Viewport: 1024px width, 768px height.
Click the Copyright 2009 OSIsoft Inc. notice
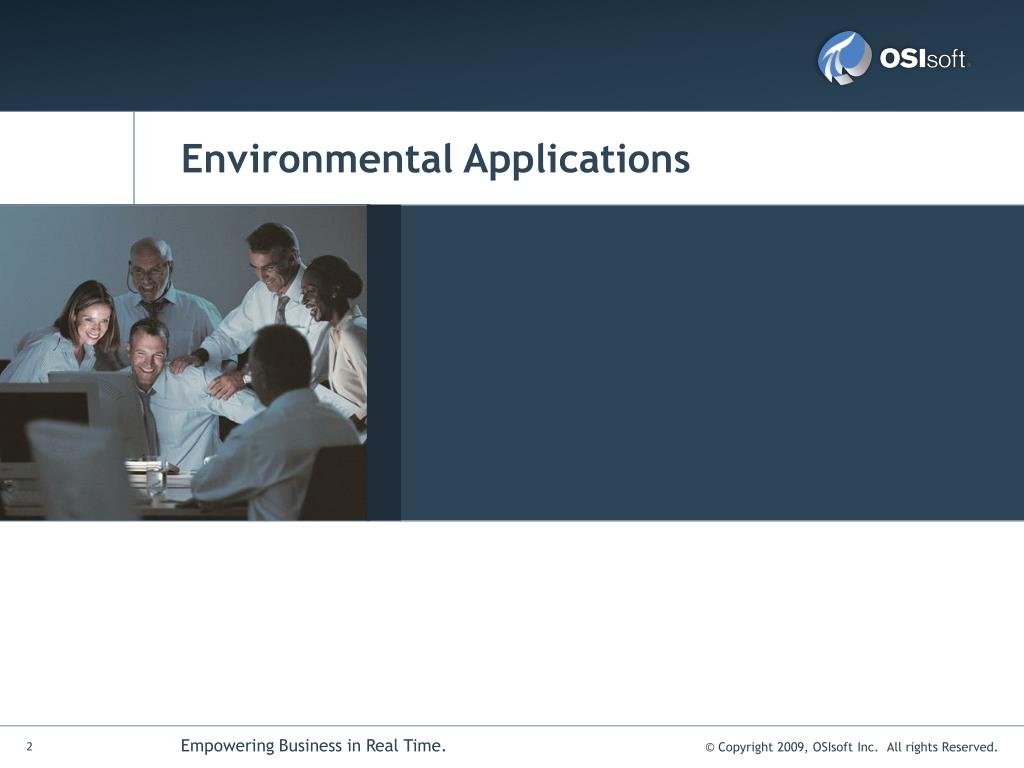pos(851,747)
